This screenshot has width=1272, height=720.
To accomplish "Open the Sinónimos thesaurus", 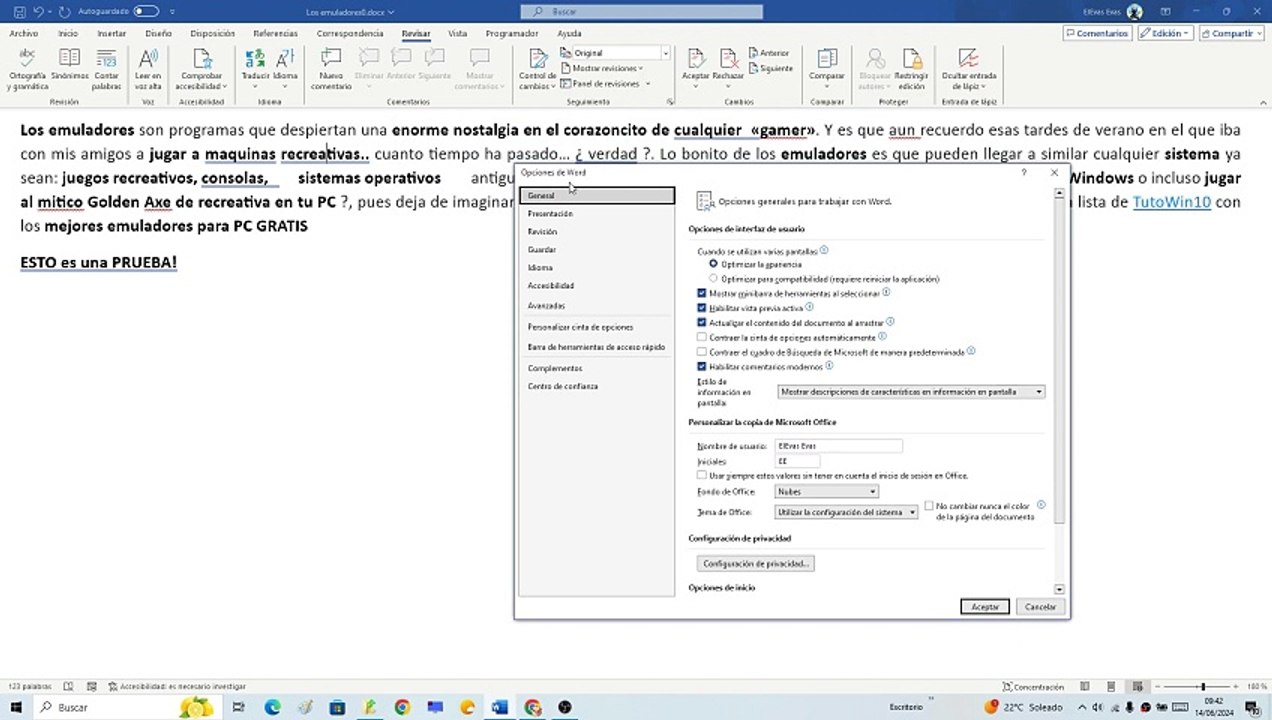I will click(x=70, y=66).
